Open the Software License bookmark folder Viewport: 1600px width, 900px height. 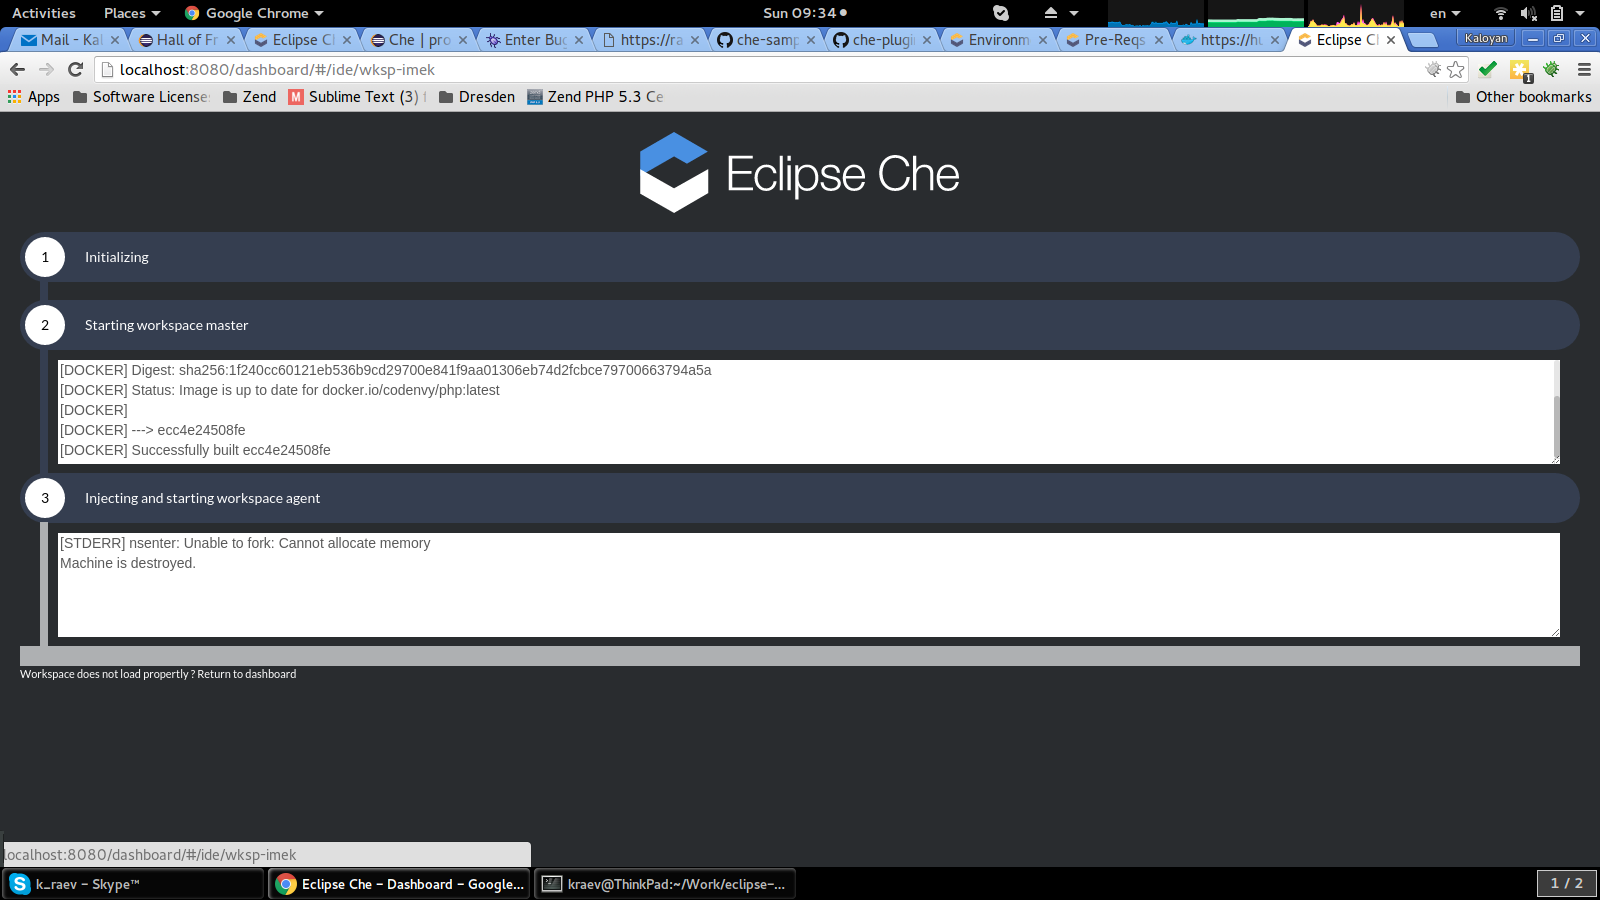[x=141, y=97]
